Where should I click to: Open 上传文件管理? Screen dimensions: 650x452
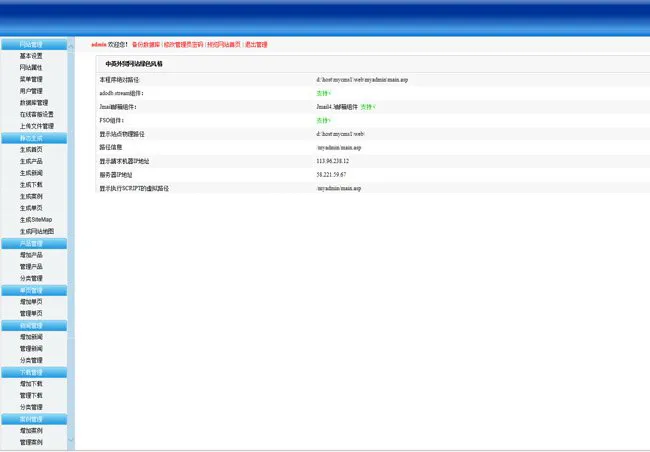[36, 126]
